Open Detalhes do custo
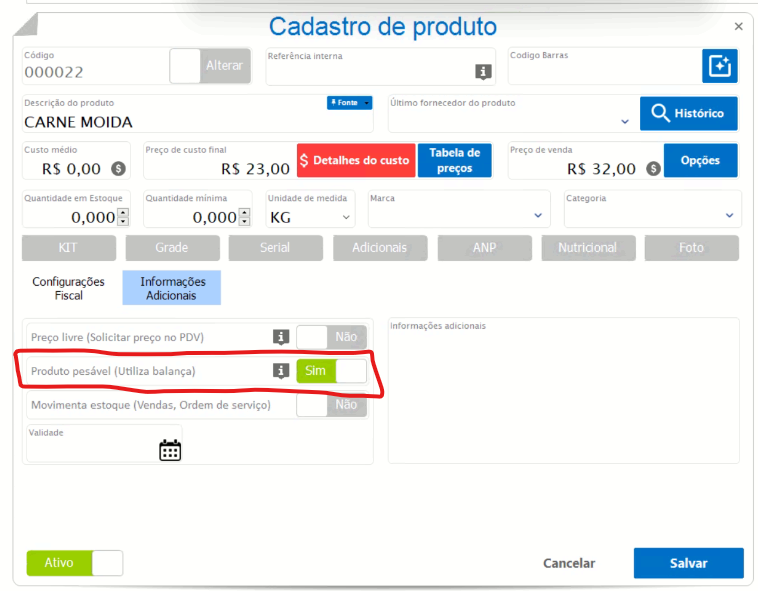This screenshot has height=591, width=758. point(355,160)
